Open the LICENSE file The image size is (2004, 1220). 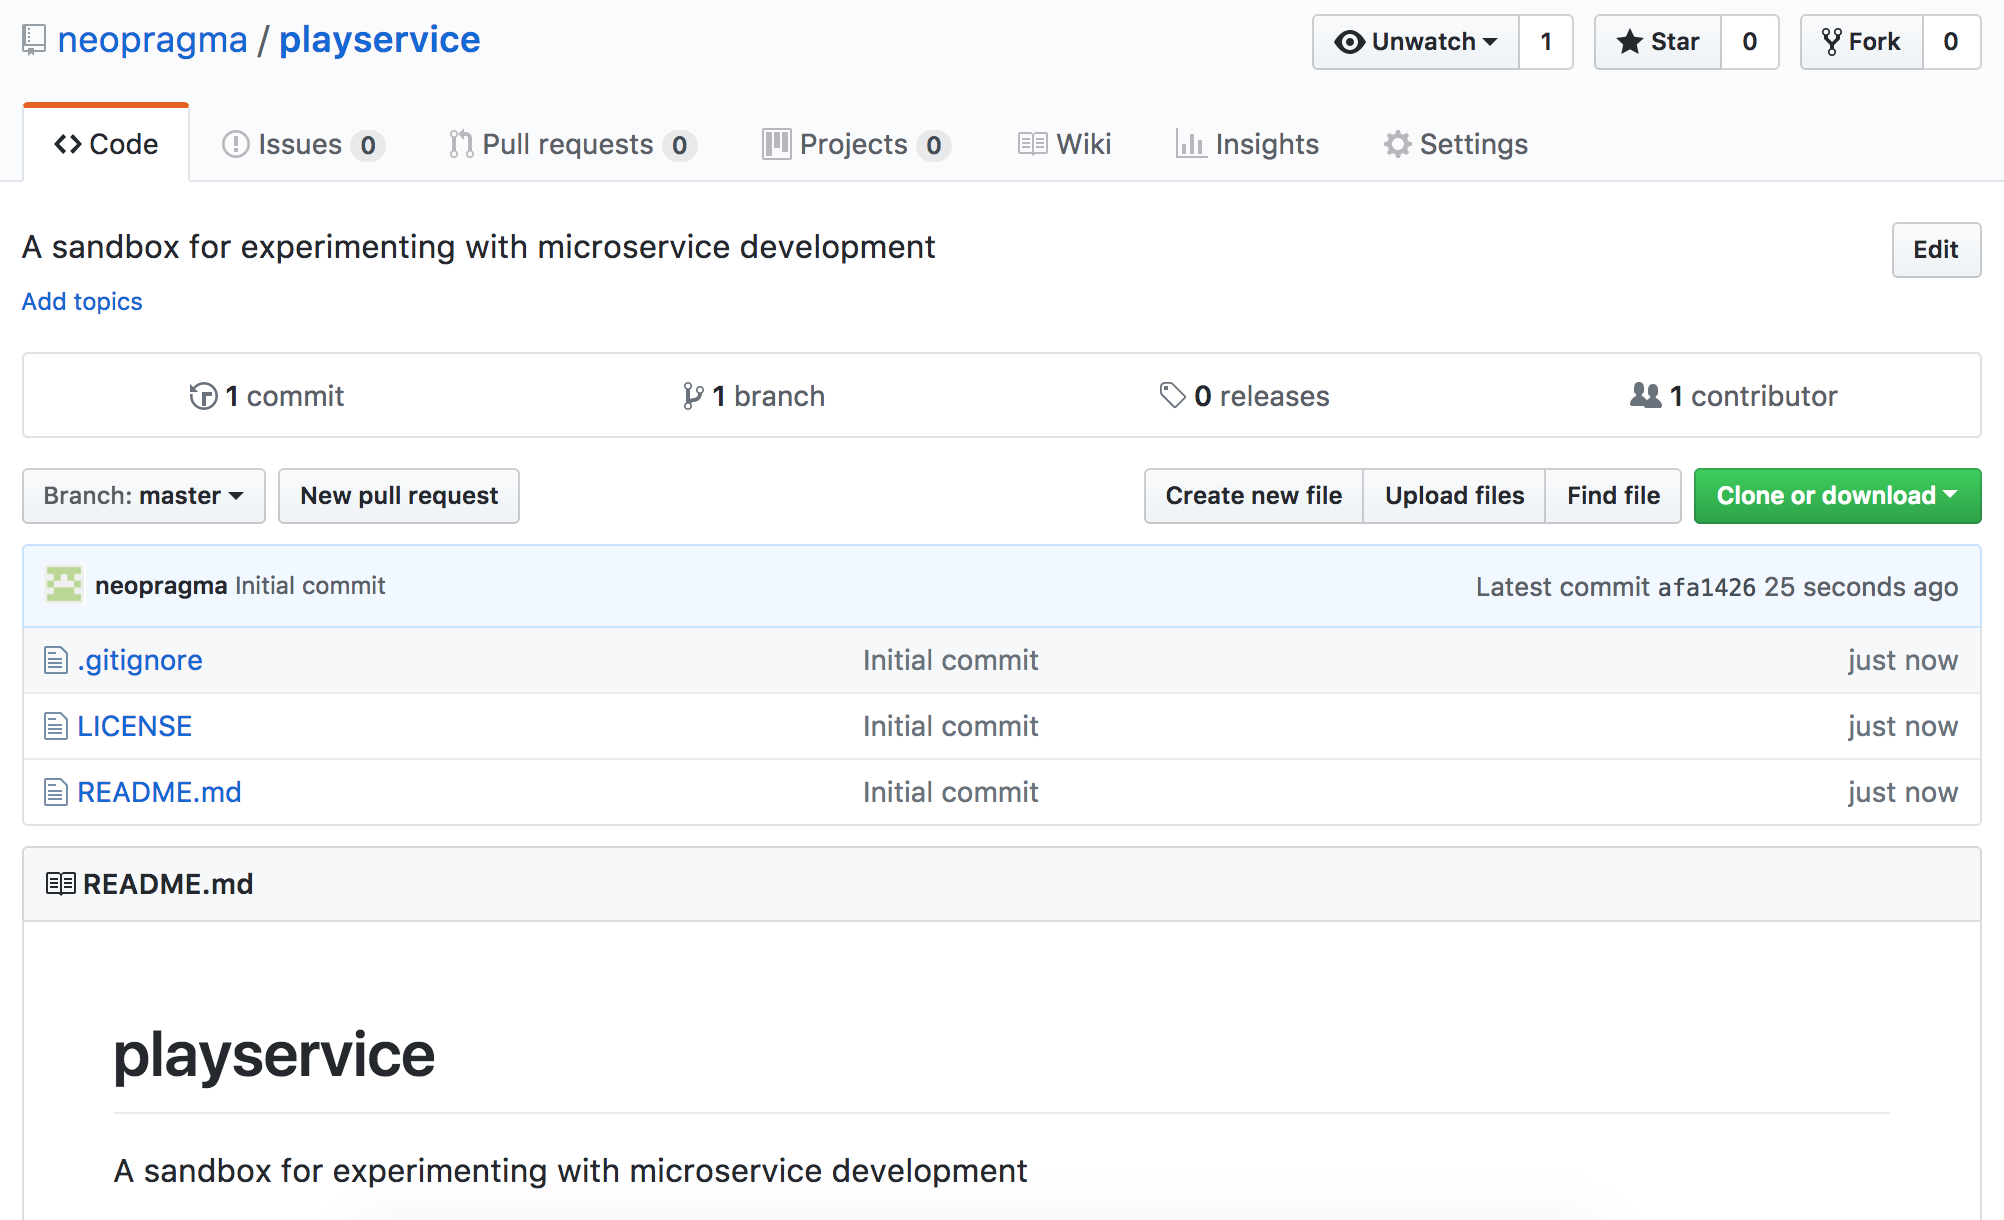[x=135, y=726]
